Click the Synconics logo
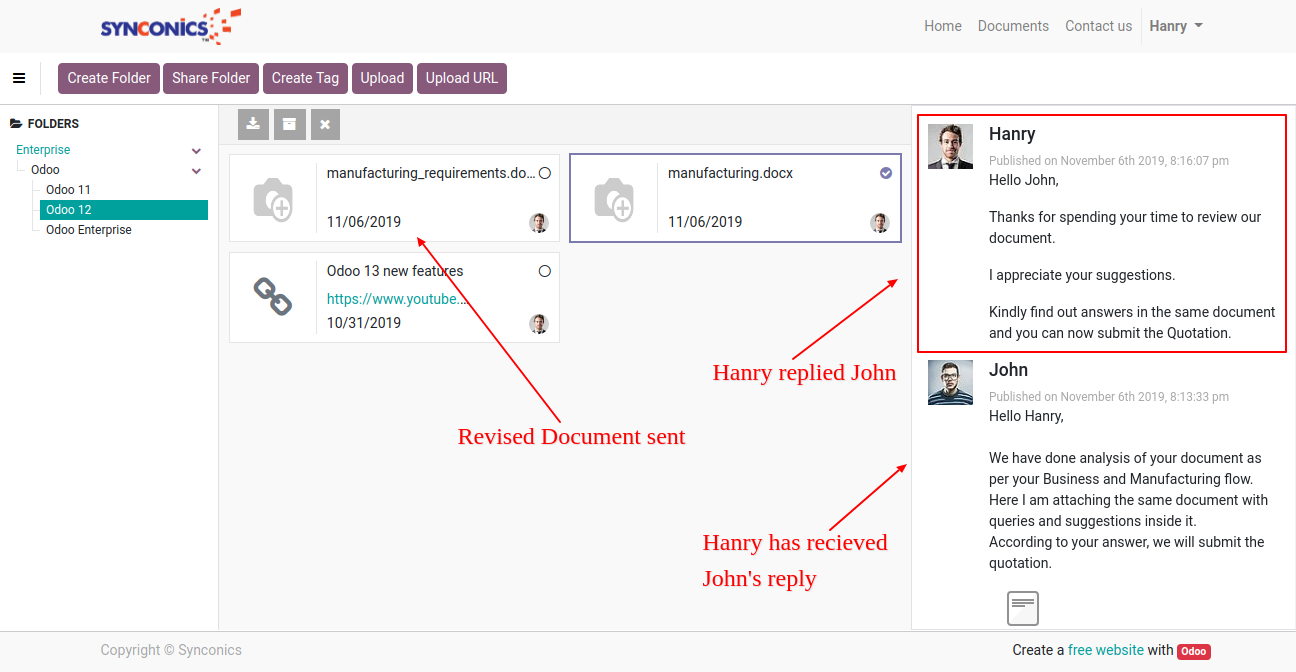 170,27
